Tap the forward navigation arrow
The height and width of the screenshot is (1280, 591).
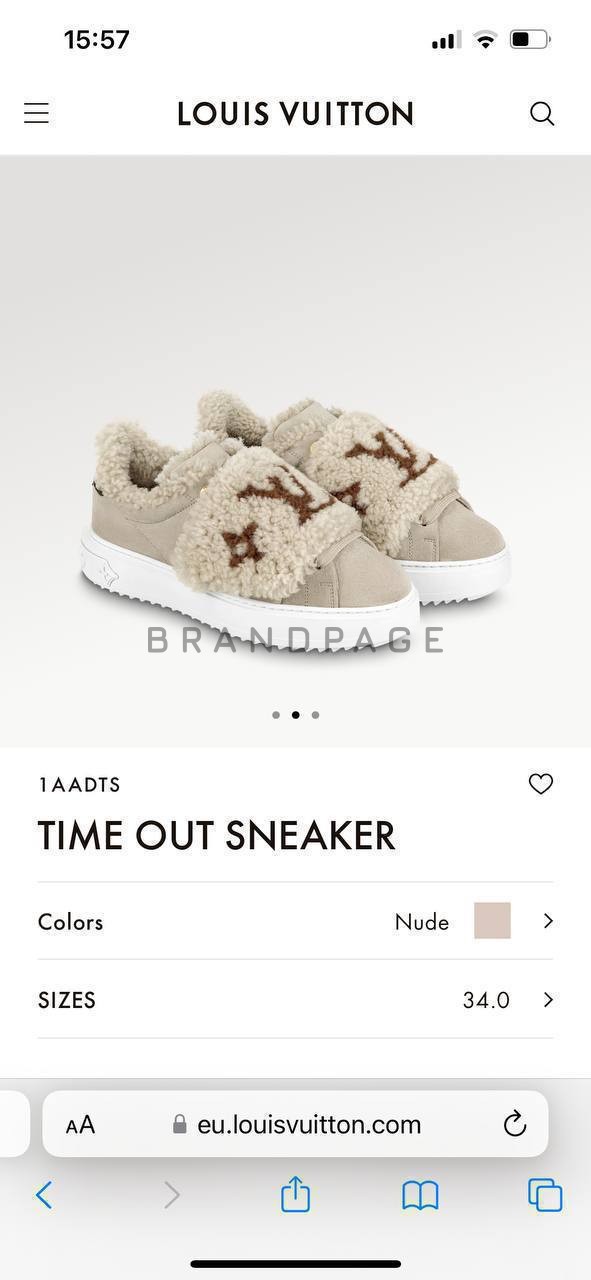coord(172,1195)
